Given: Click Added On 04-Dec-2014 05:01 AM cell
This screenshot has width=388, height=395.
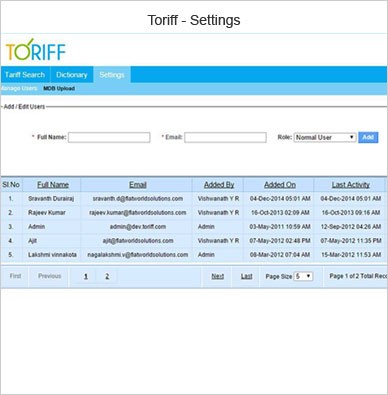Looking at the screenshot, I should (280, 199).
